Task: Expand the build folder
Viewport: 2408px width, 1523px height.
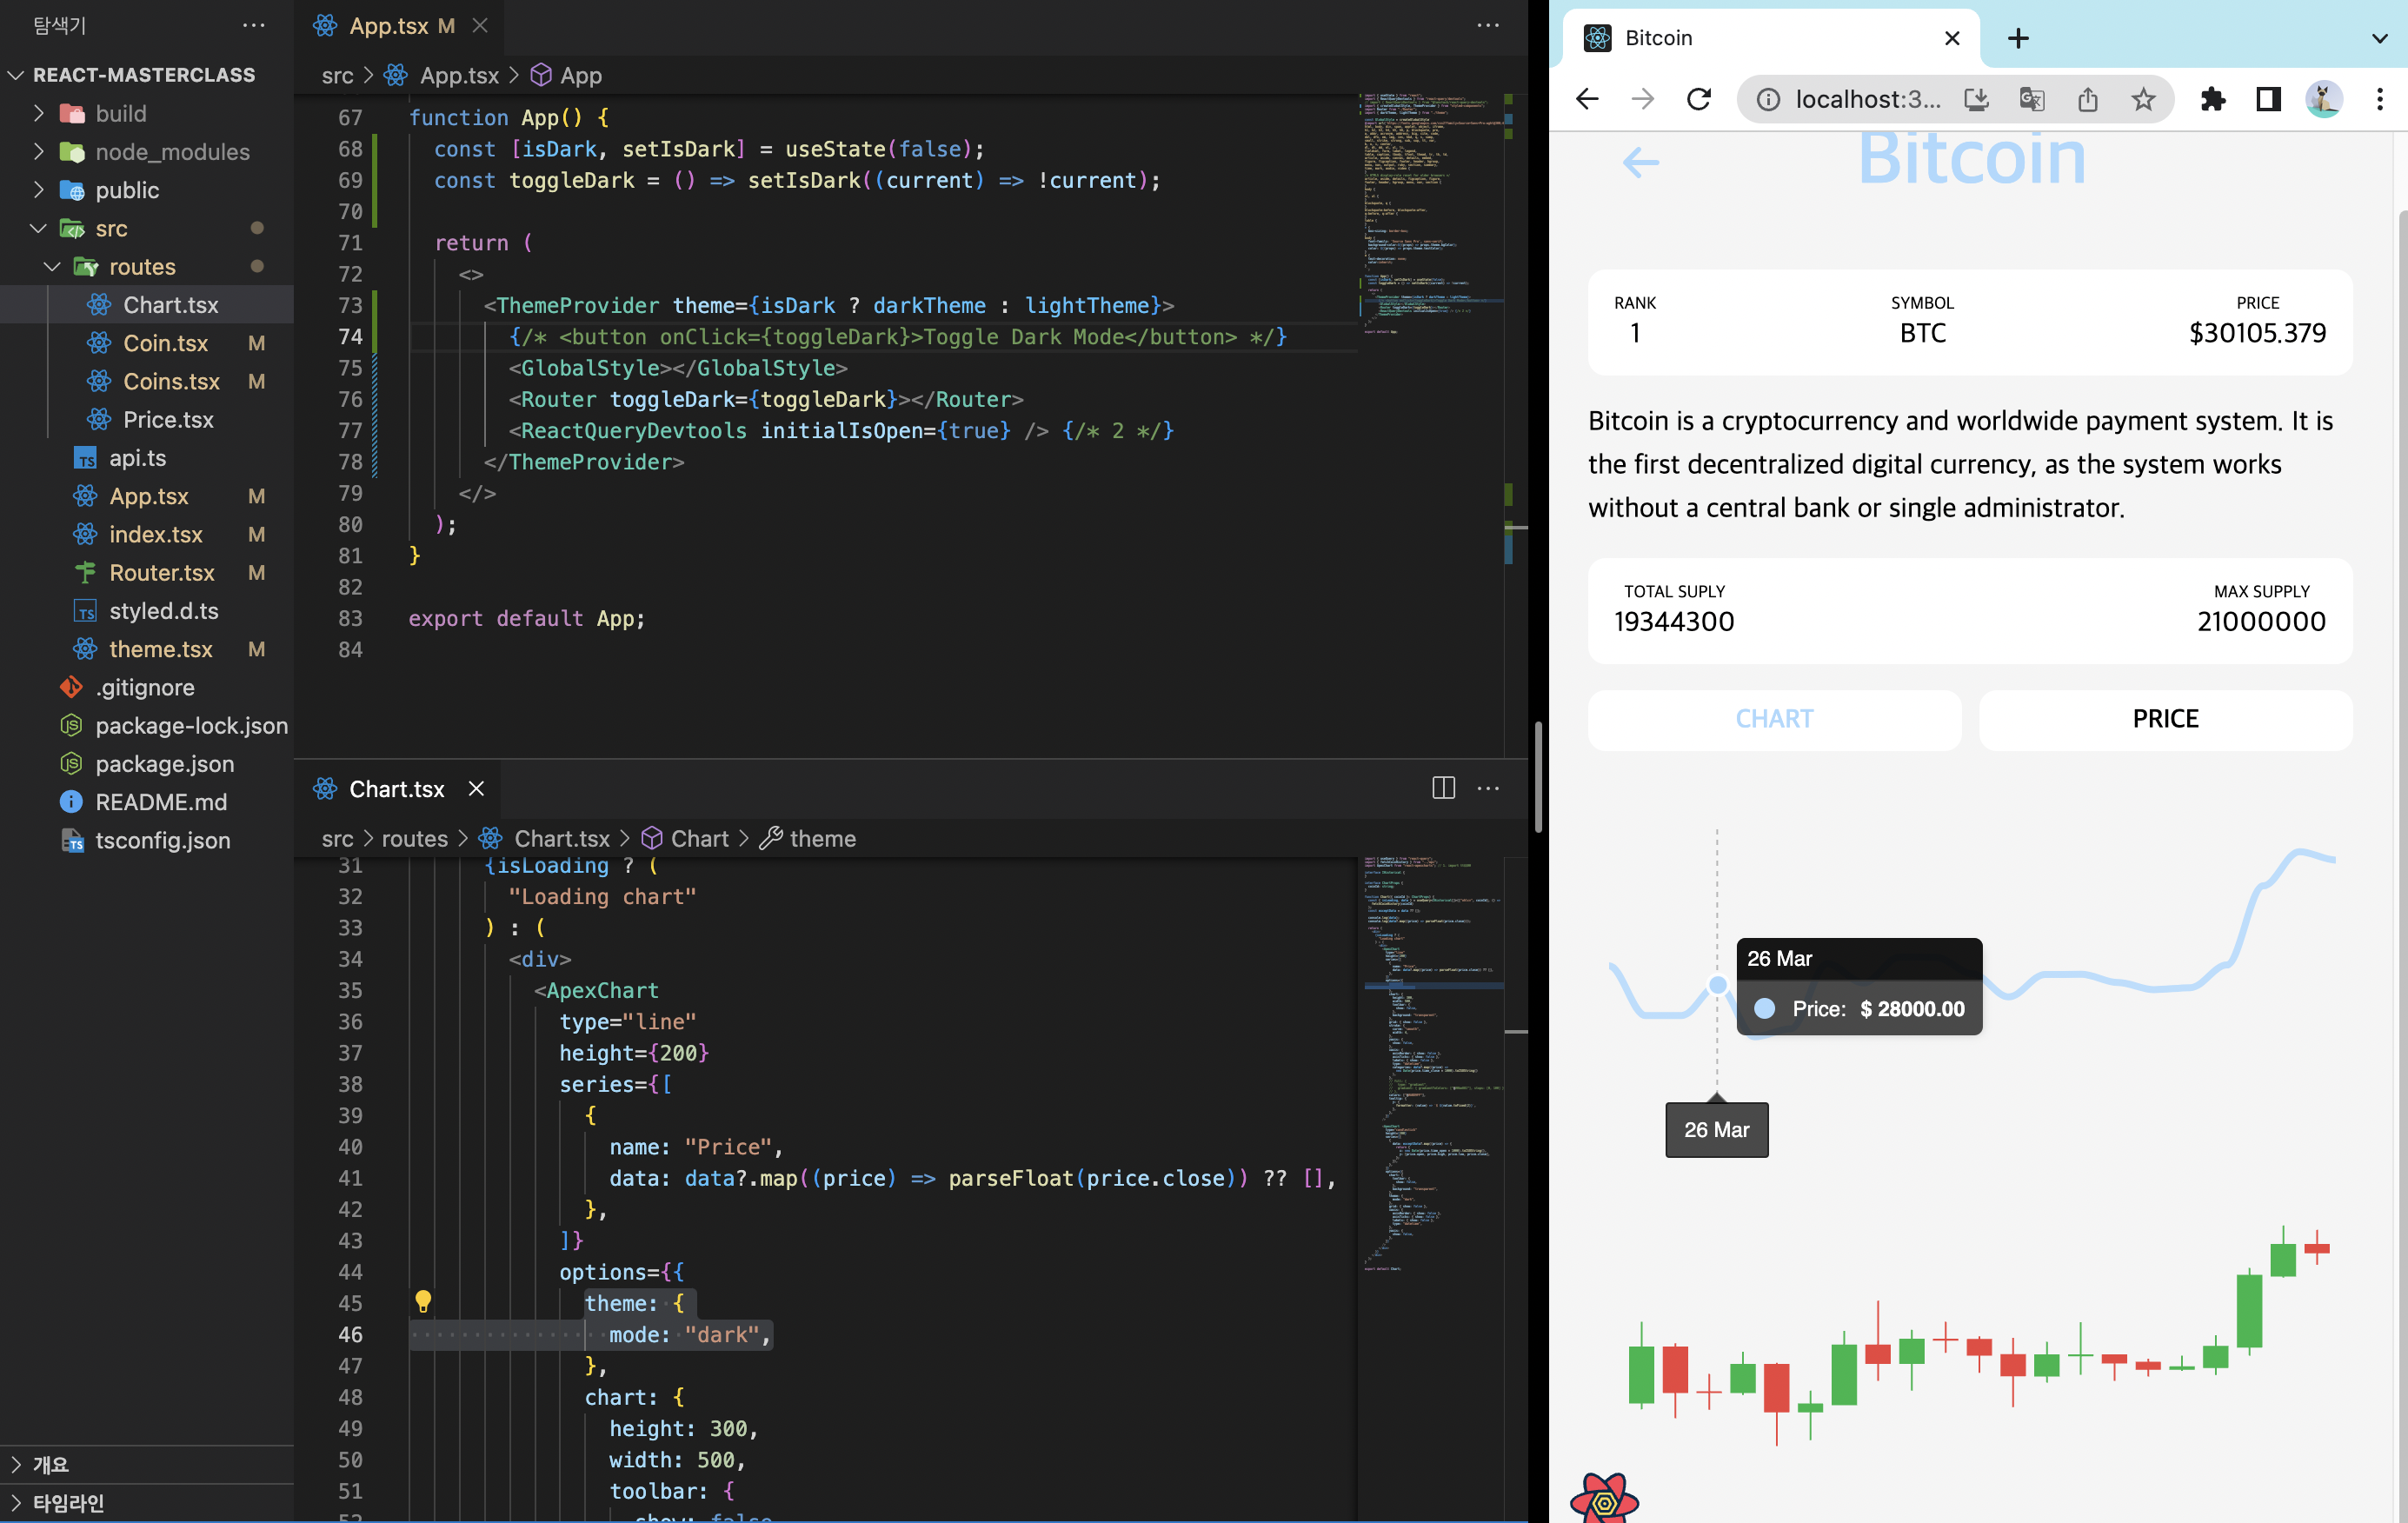Action: click(x=120, y=114)
